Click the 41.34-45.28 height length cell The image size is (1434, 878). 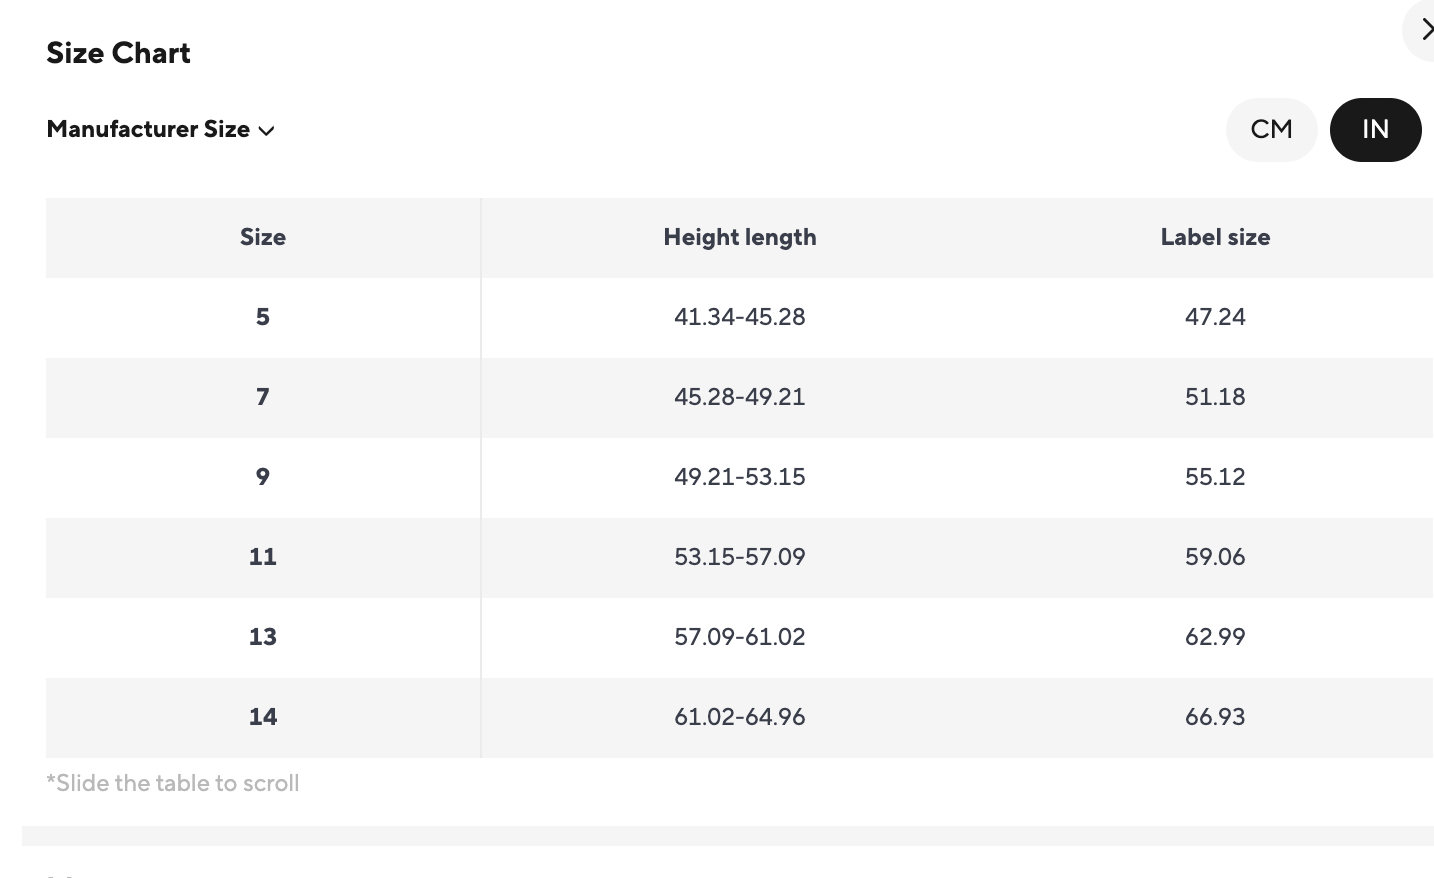tap(739, 317)
